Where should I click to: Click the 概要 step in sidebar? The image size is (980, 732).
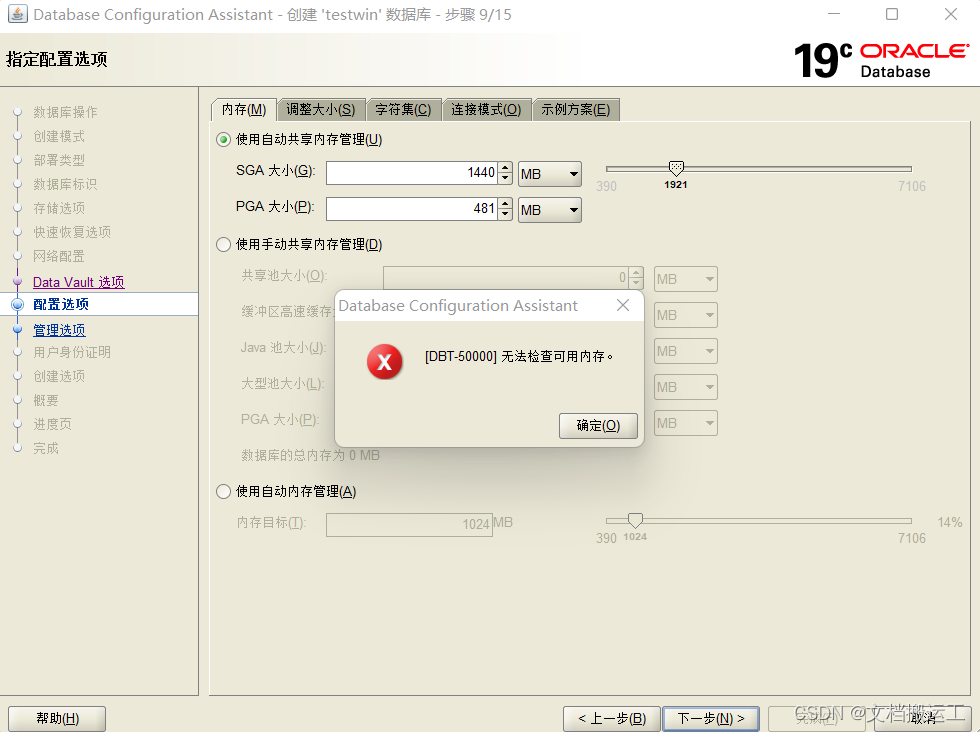tap(46, 400)
